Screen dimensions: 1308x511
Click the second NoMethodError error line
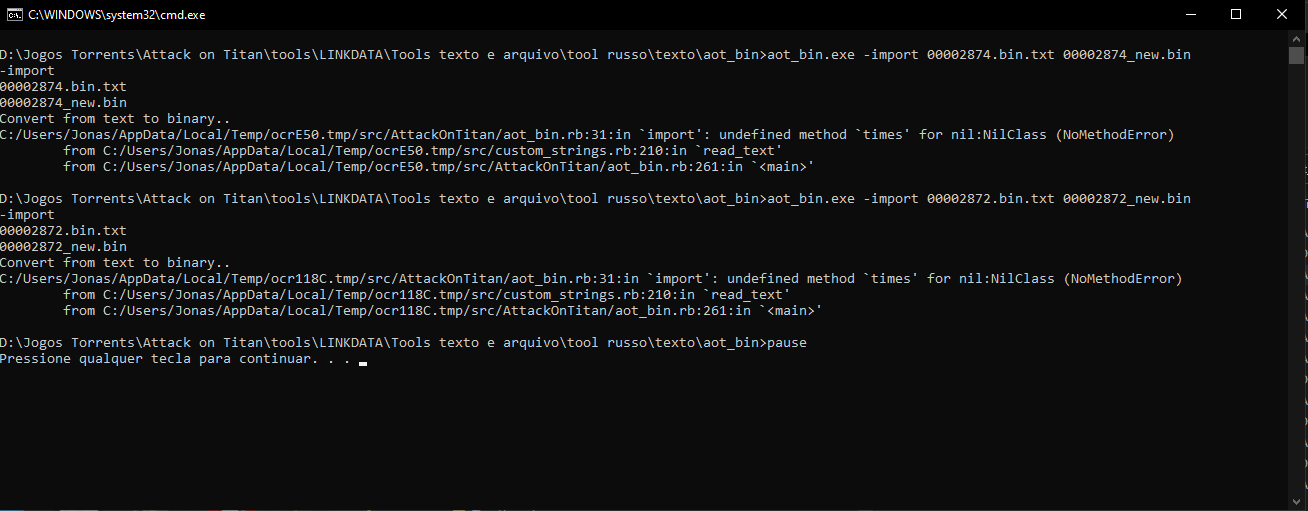click(x=591, y=278)
